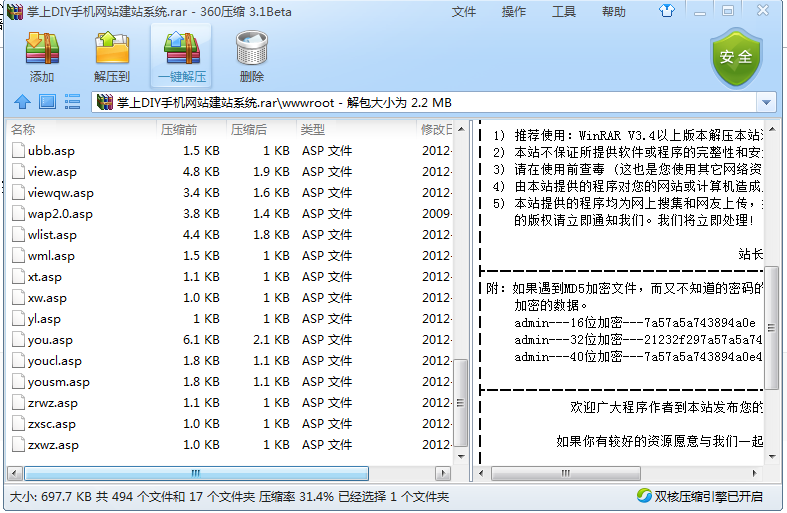The image size is (787, 513).
Task: Click the archive icon in the path bar
Action: pos(104,102)
